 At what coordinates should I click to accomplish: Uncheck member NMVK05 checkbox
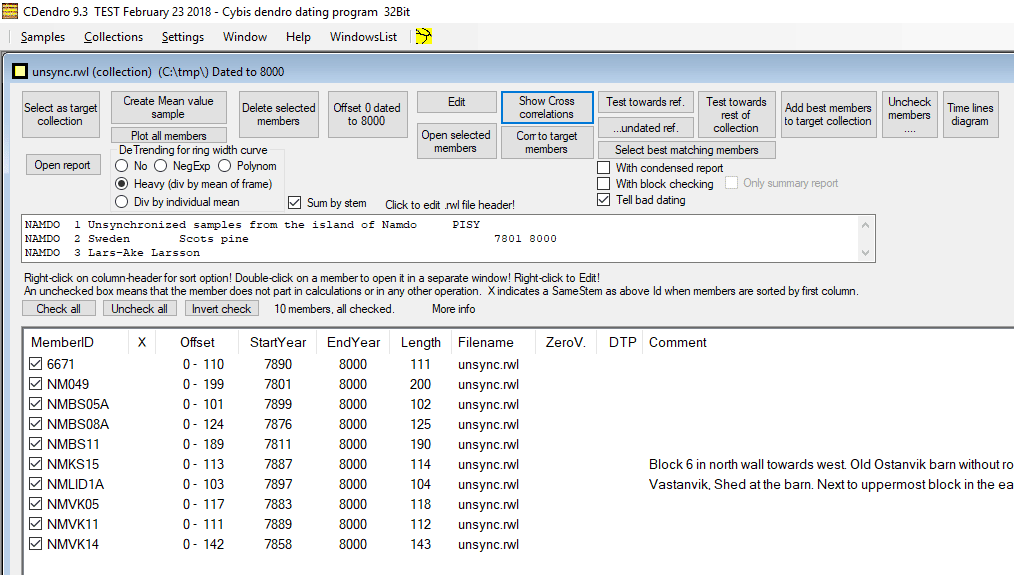tap(36, 504)
